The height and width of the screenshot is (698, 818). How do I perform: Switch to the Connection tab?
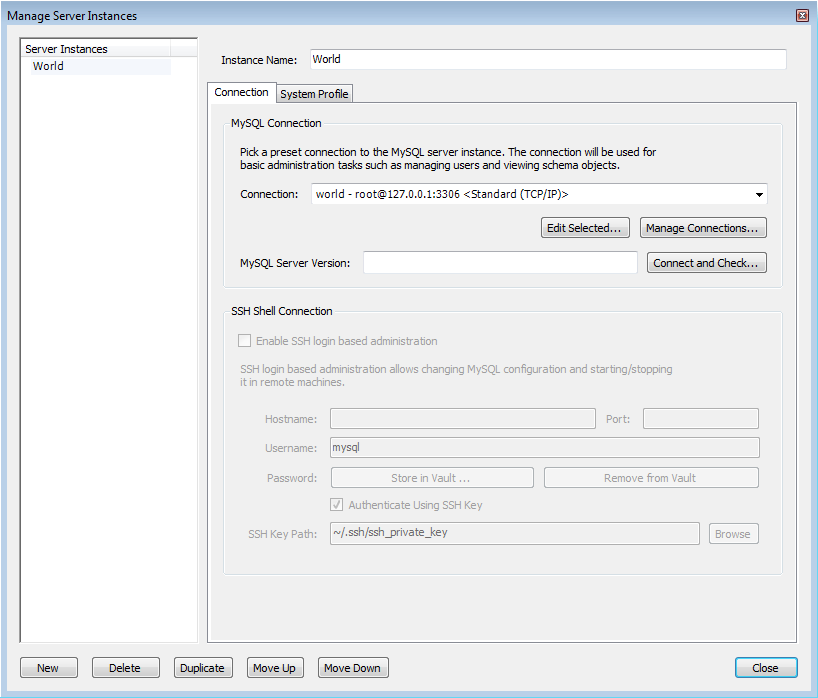tap(241, 91)
